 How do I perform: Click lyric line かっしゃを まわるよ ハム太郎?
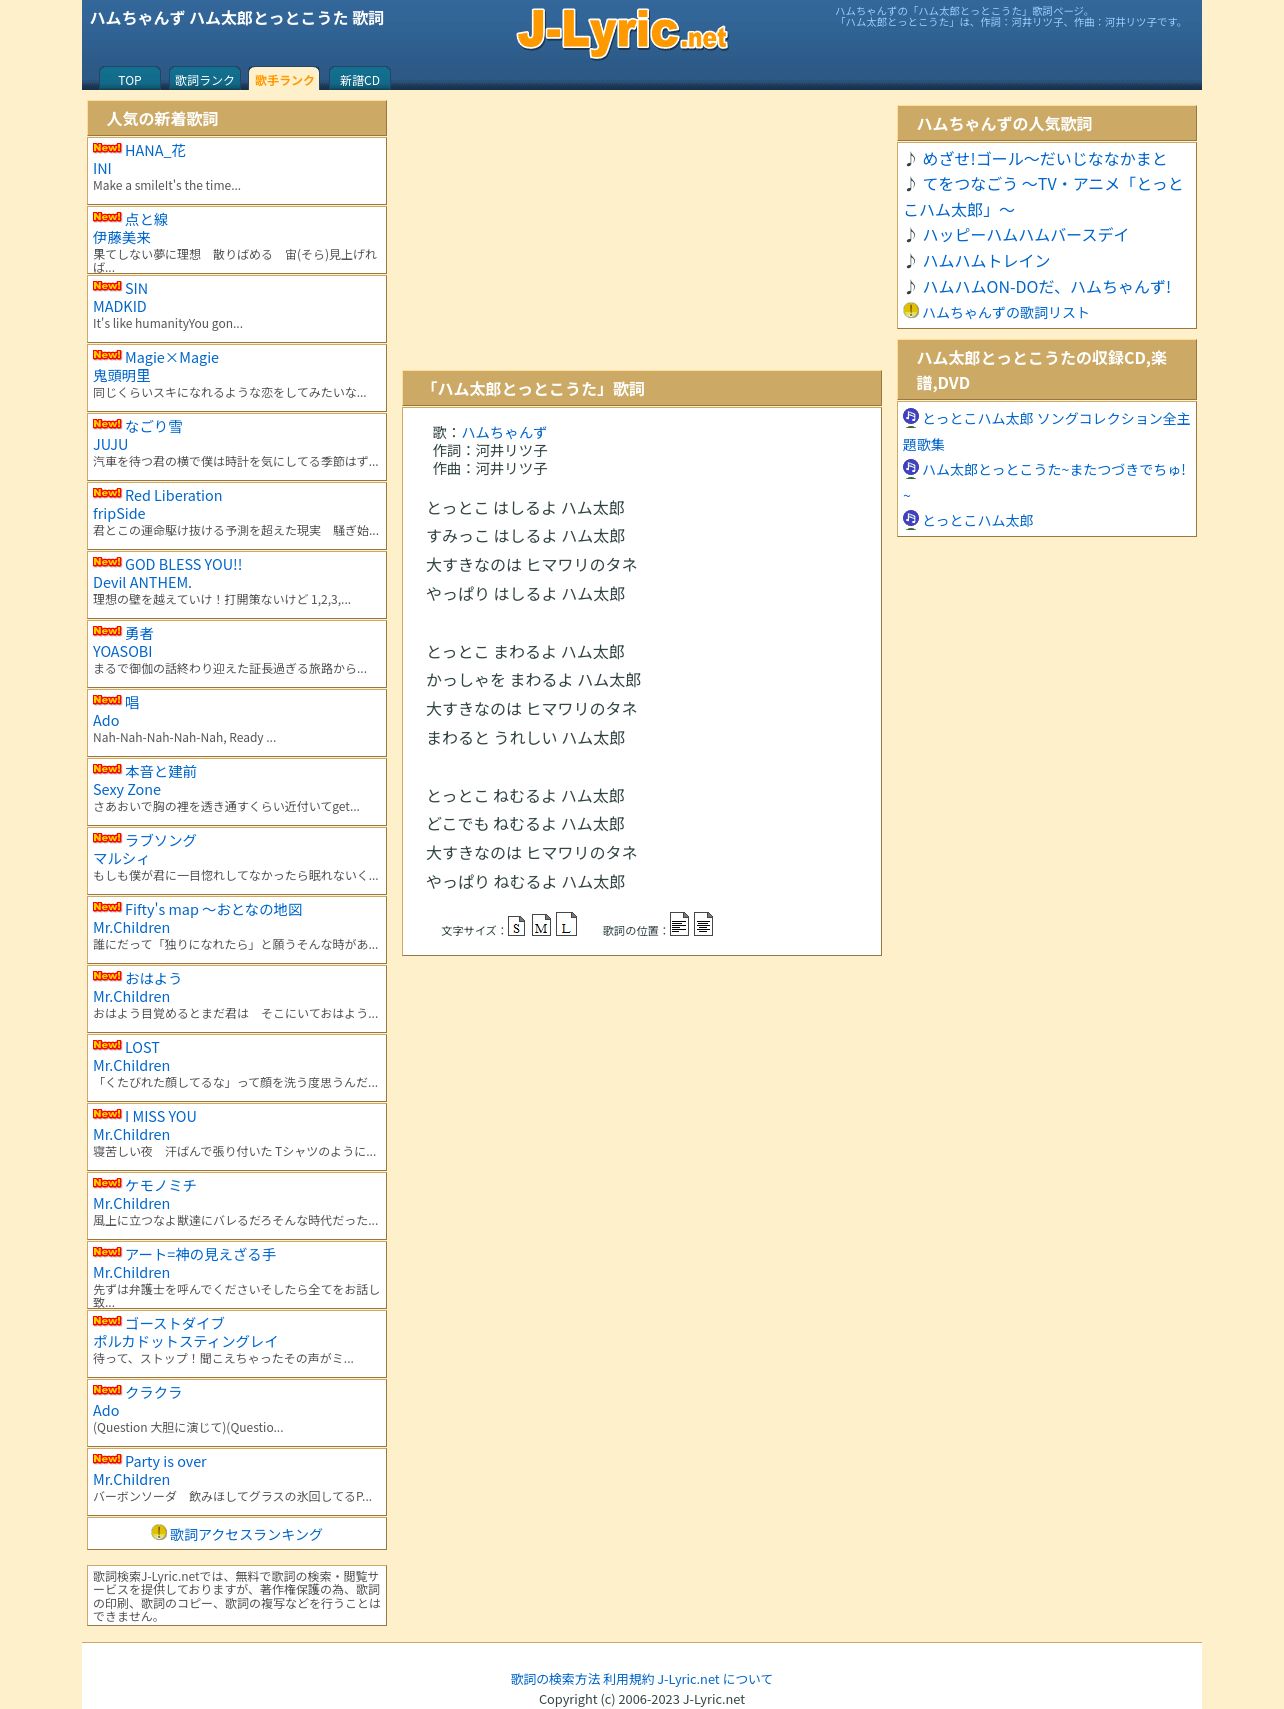coord(534,680)
